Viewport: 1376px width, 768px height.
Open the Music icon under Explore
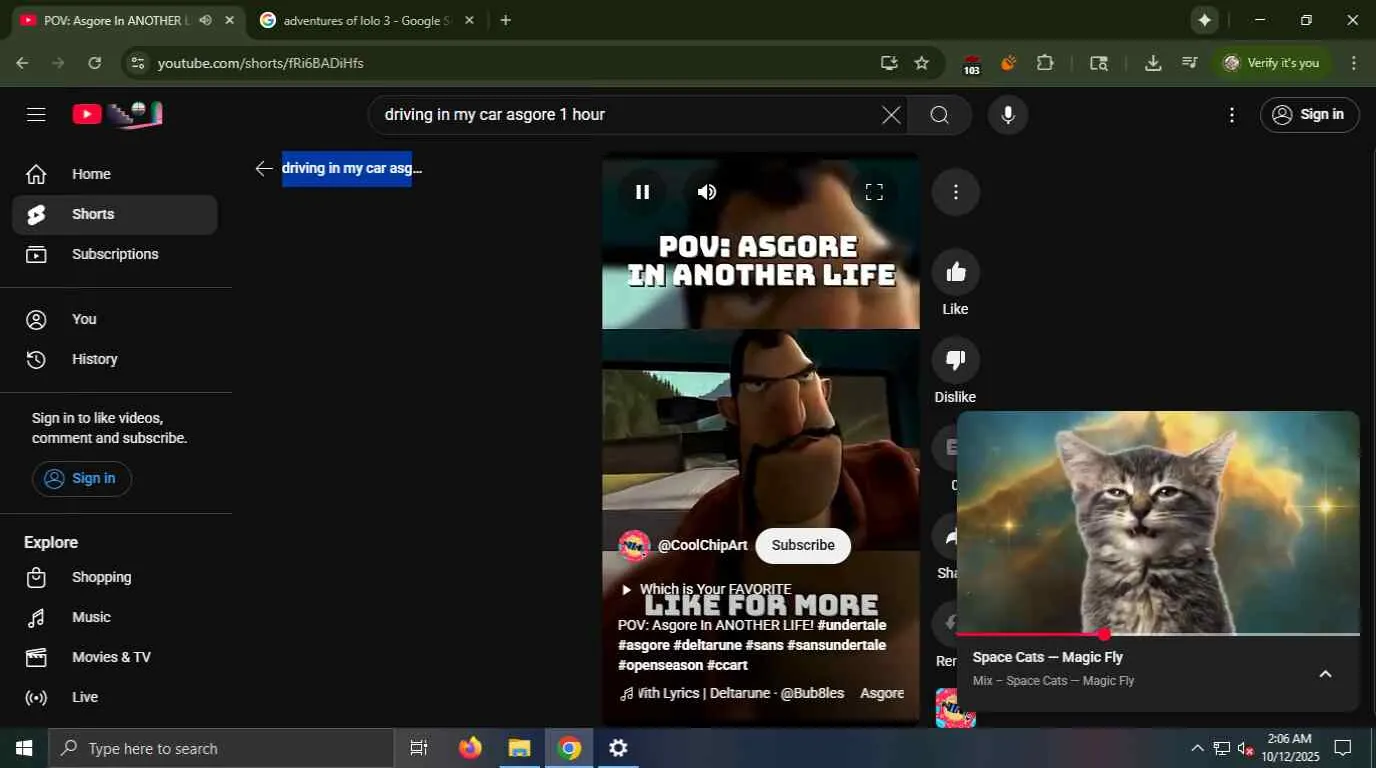(x=36, y=617)
